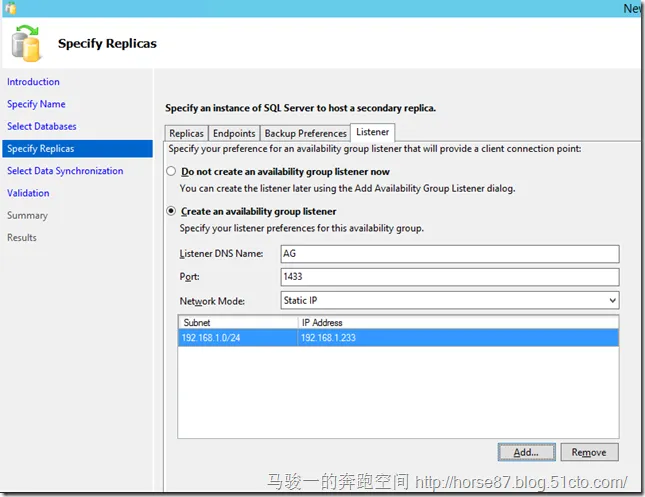This screenshot has width=645, height=497.
Task: Open the Backup Preferences tab
Action: click(306, 133)
